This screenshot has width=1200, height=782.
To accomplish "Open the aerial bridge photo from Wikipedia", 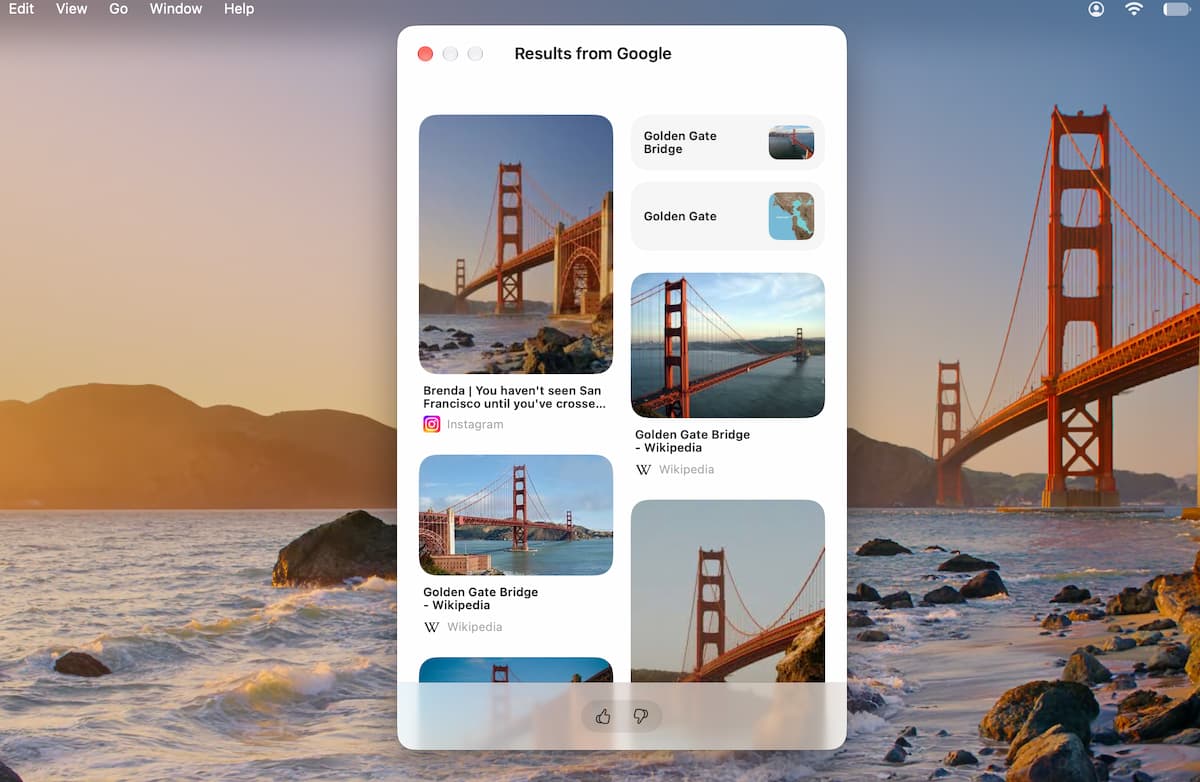I will (x=728, y=345).
